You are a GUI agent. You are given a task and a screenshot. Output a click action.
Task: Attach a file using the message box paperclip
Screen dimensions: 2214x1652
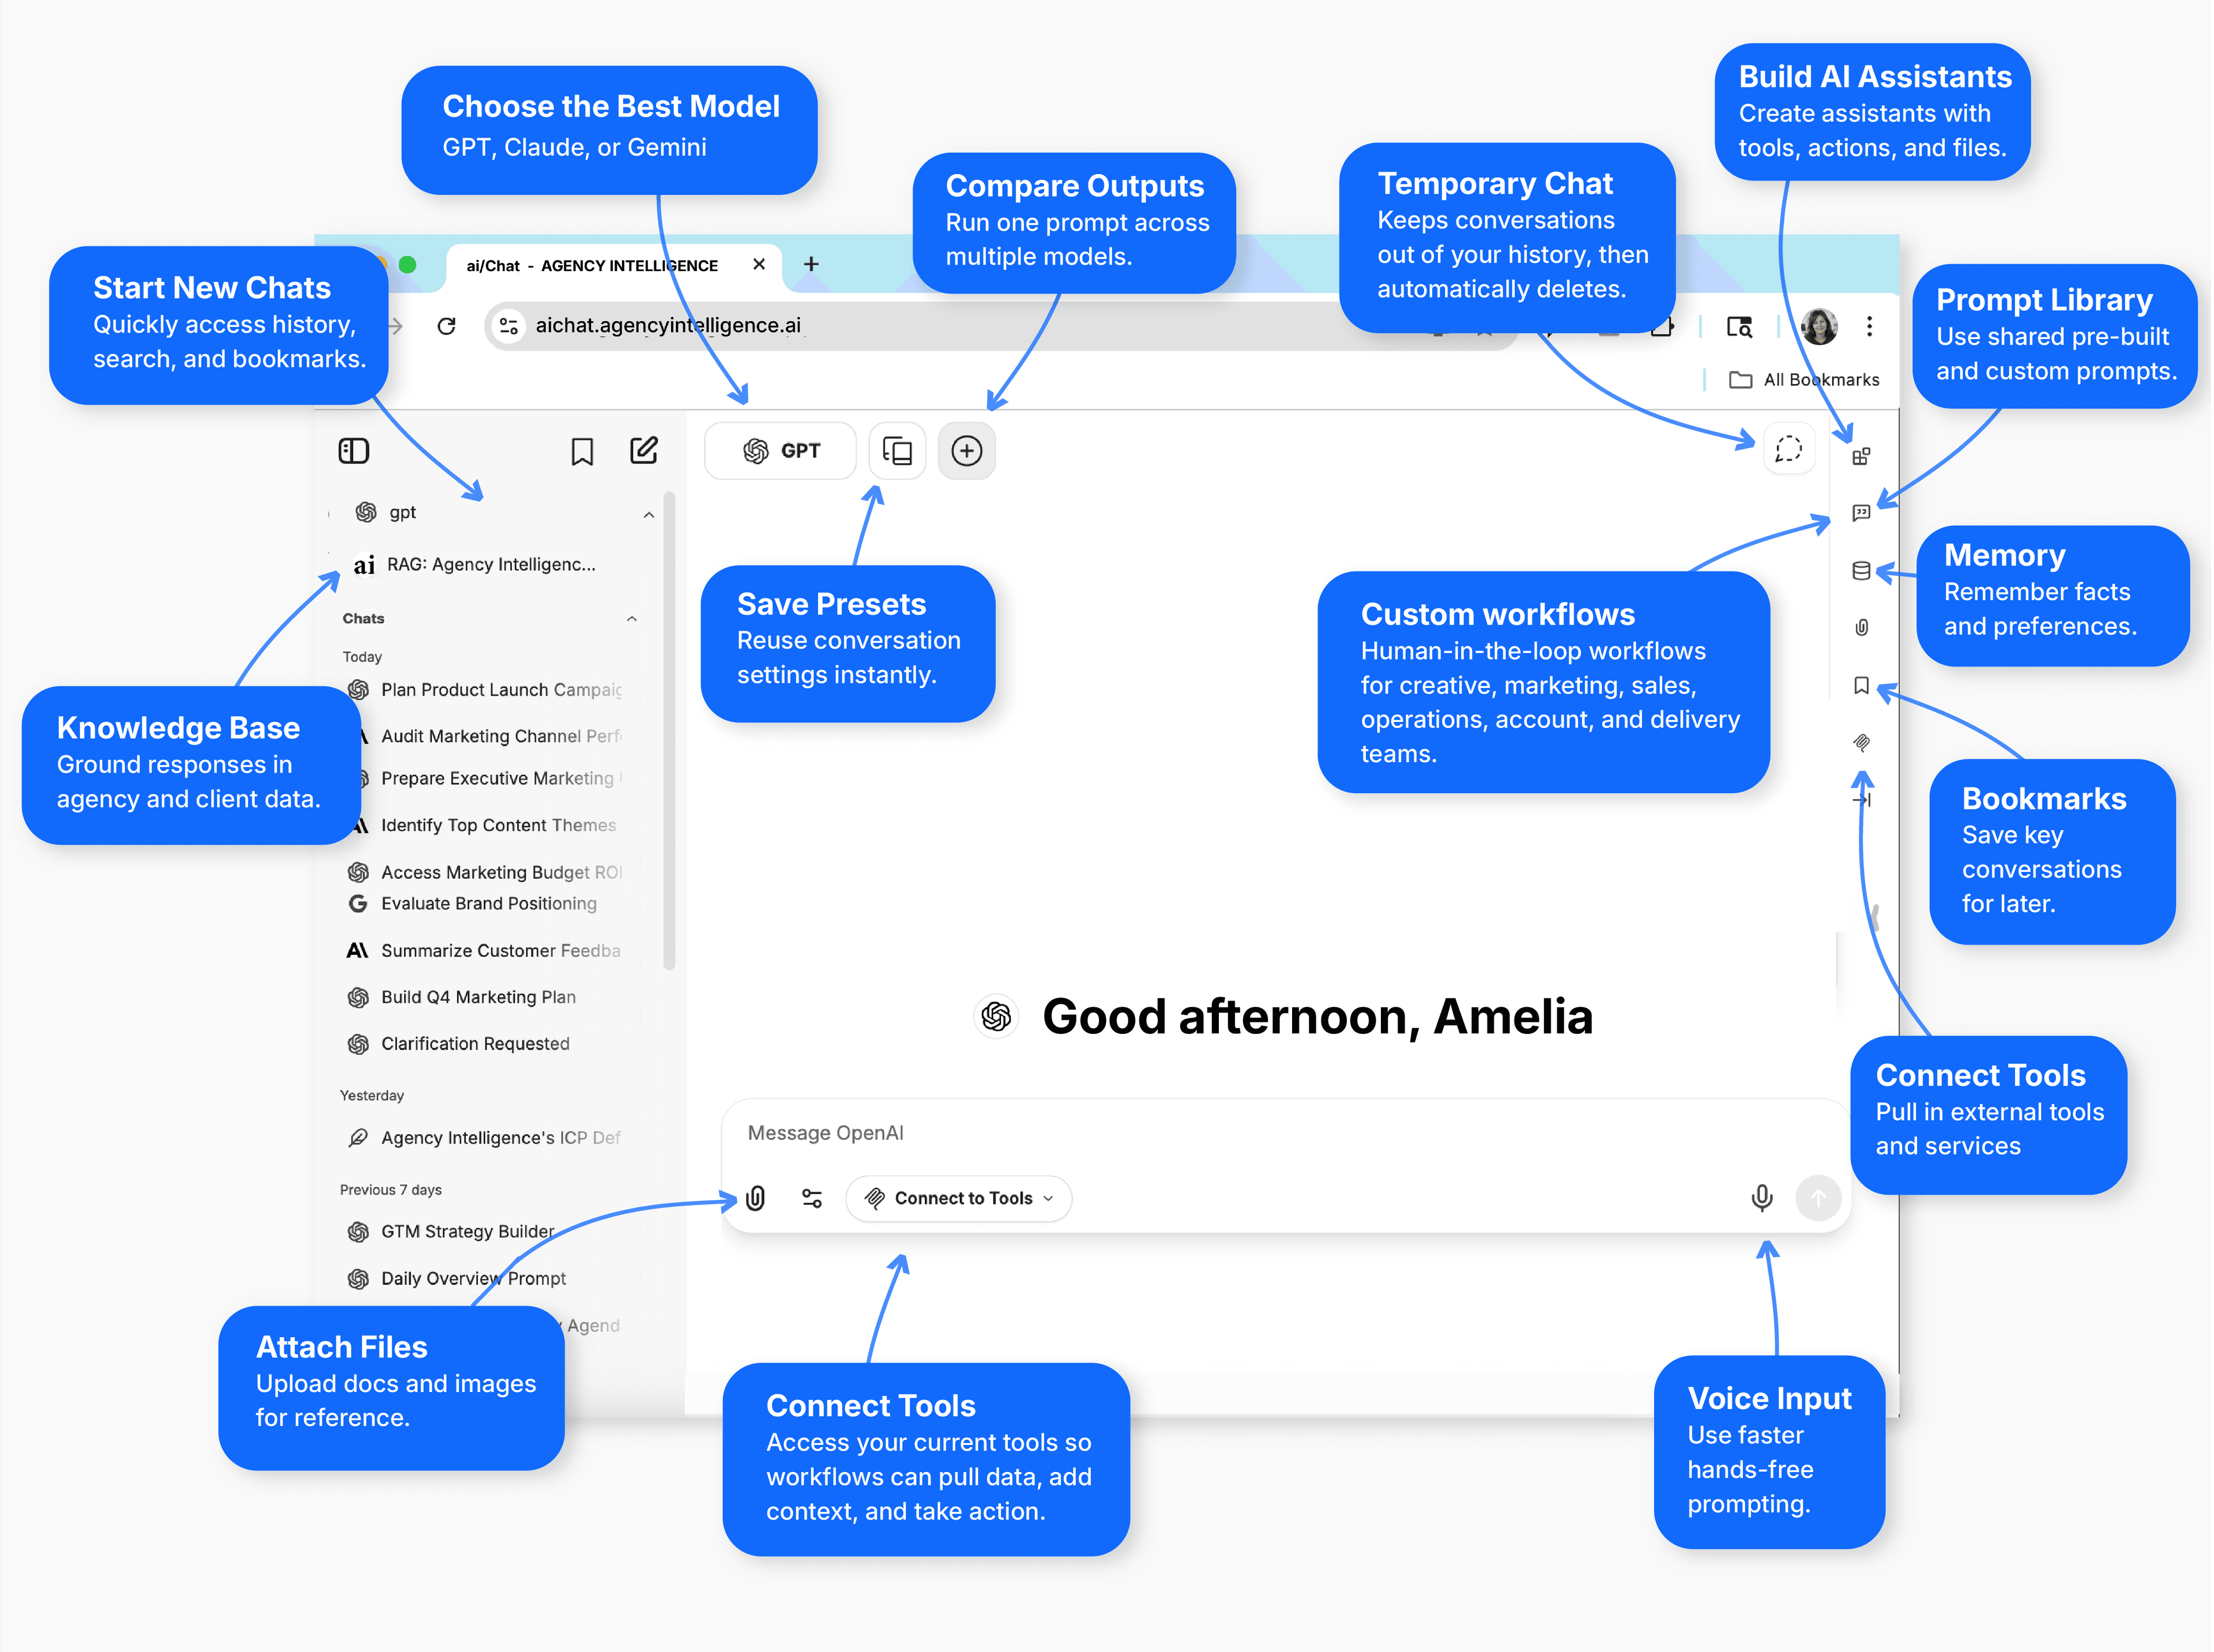tap(756, 1198)
